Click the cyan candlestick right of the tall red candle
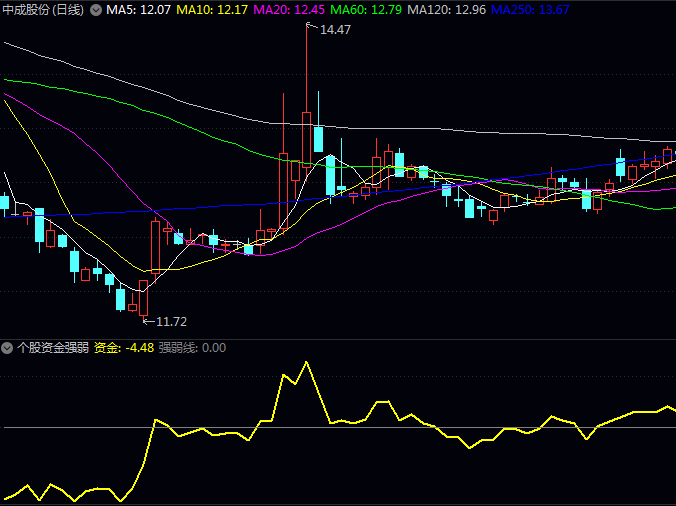 (x=319, y=138)
